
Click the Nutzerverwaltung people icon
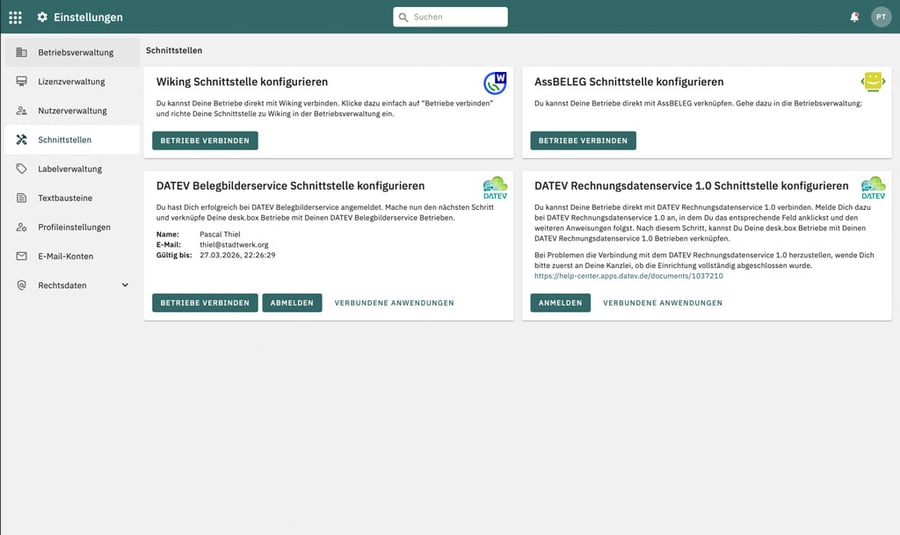pyautogui.click(x=22, y=111)
